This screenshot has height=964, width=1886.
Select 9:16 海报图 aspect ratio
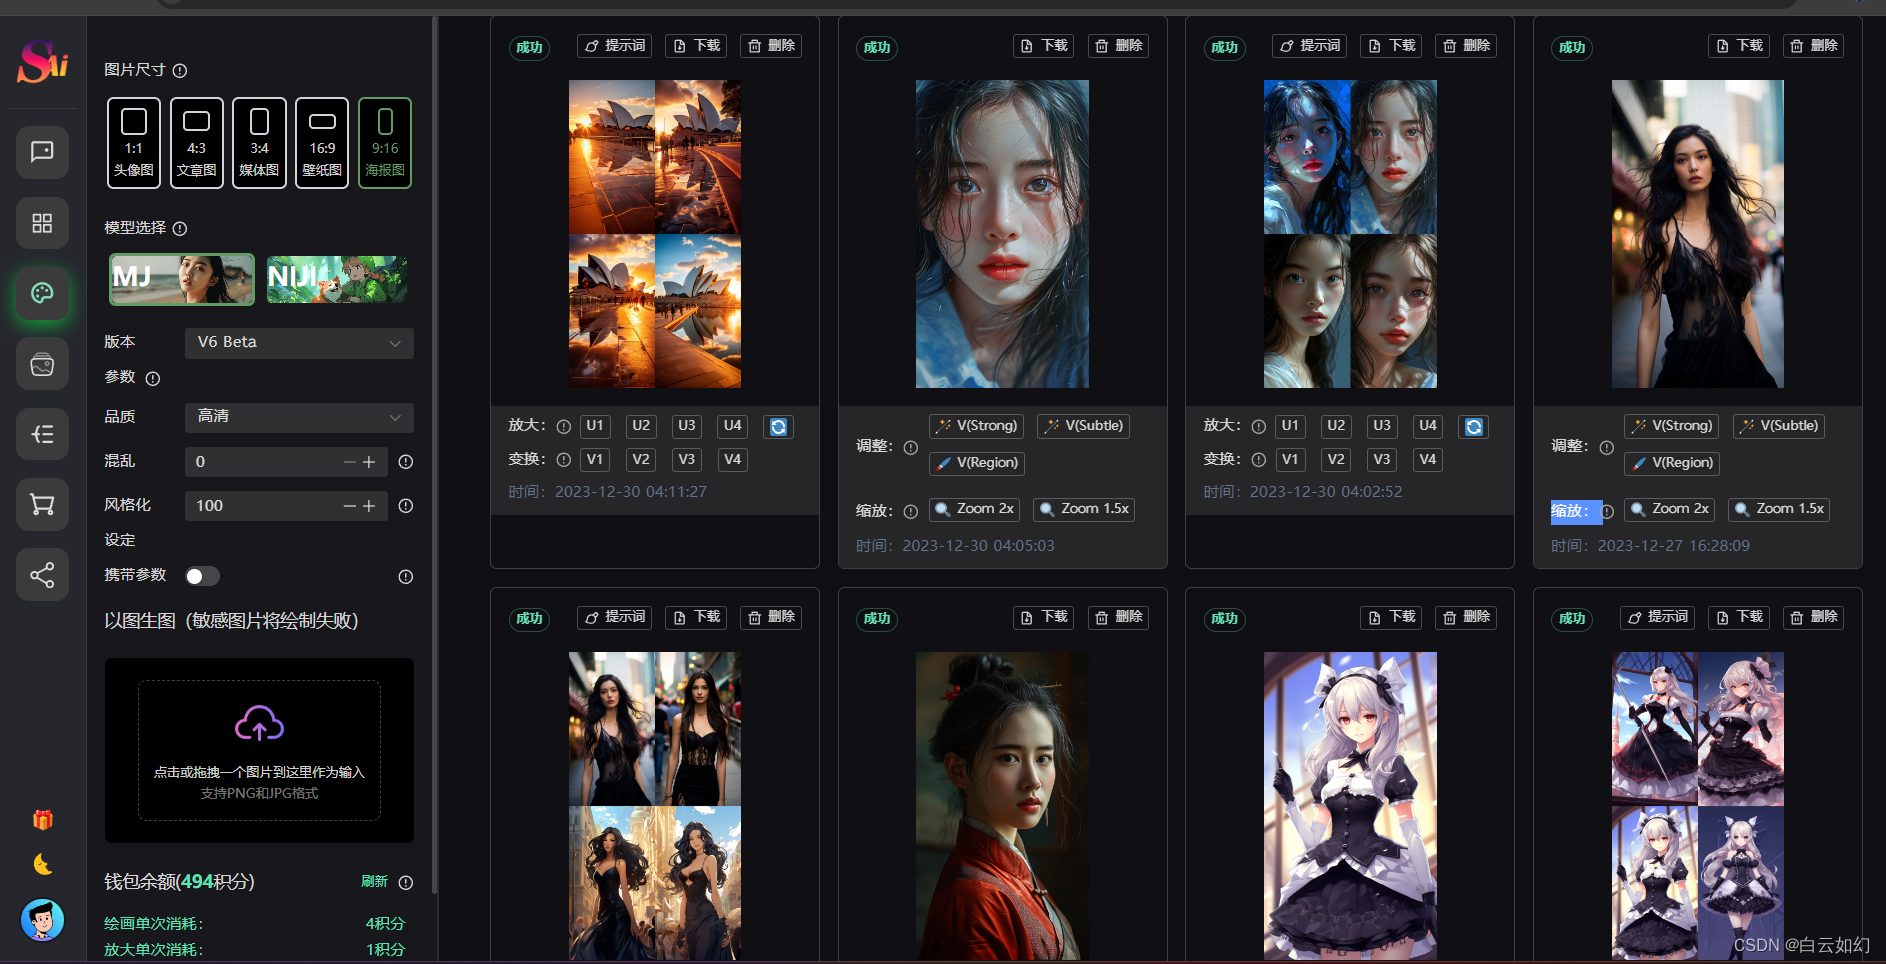[x=385, y=143]
